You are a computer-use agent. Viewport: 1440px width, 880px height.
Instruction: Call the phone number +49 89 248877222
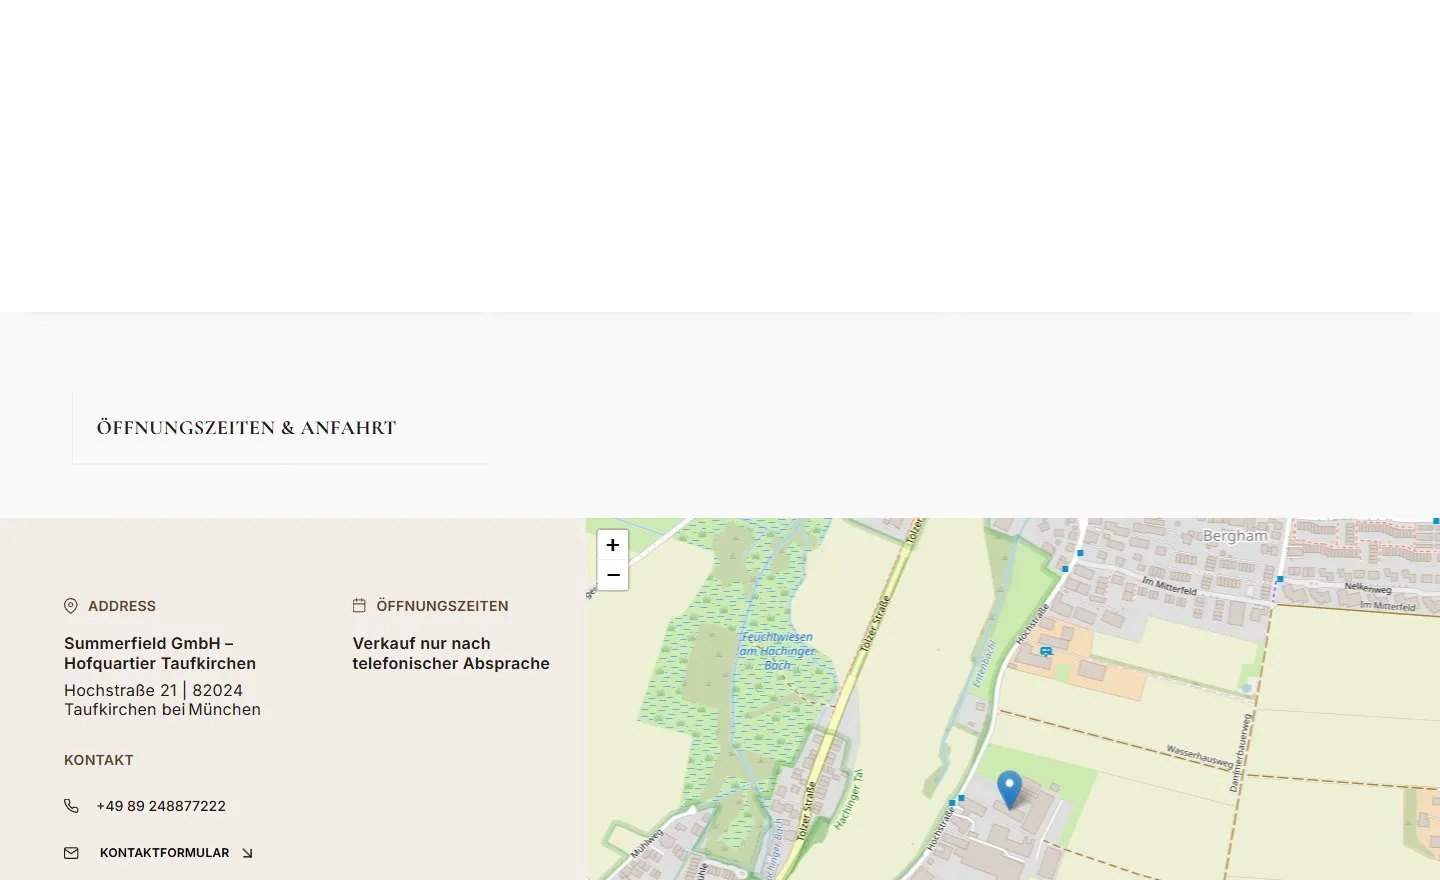coord(161,806)
